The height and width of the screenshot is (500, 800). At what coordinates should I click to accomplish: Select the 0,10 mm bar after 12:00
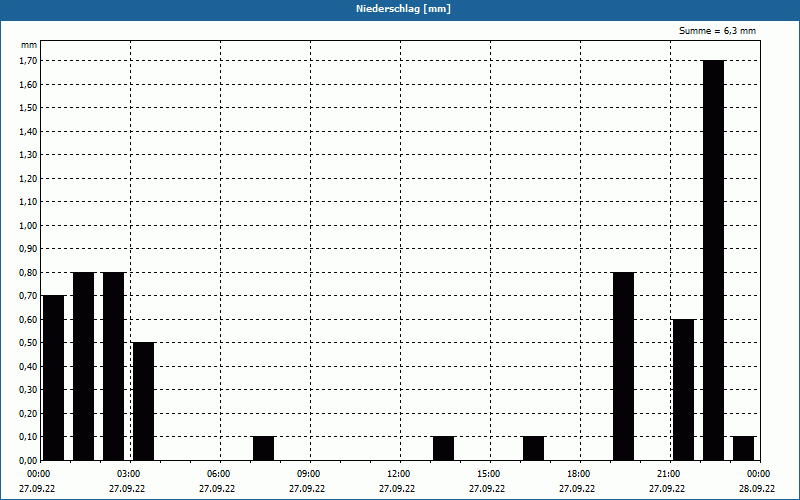click(x=443, y=448)
